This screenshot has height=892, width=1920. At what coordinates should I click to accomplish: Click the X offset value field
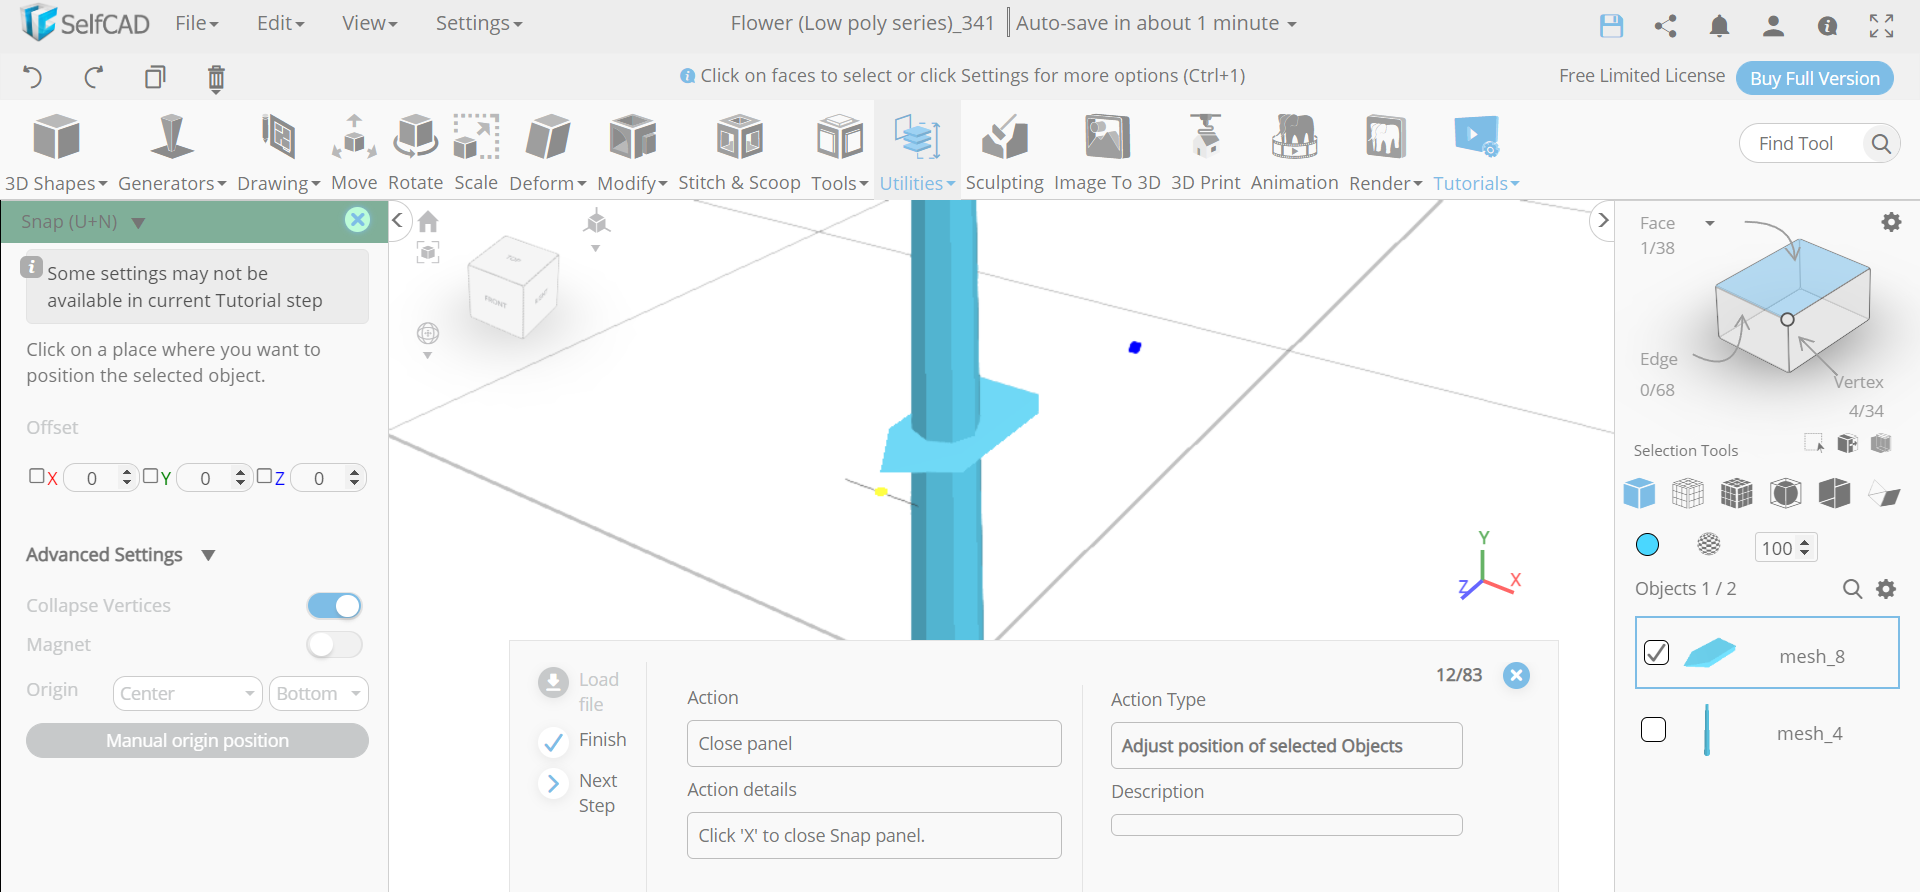click(92, 478)
